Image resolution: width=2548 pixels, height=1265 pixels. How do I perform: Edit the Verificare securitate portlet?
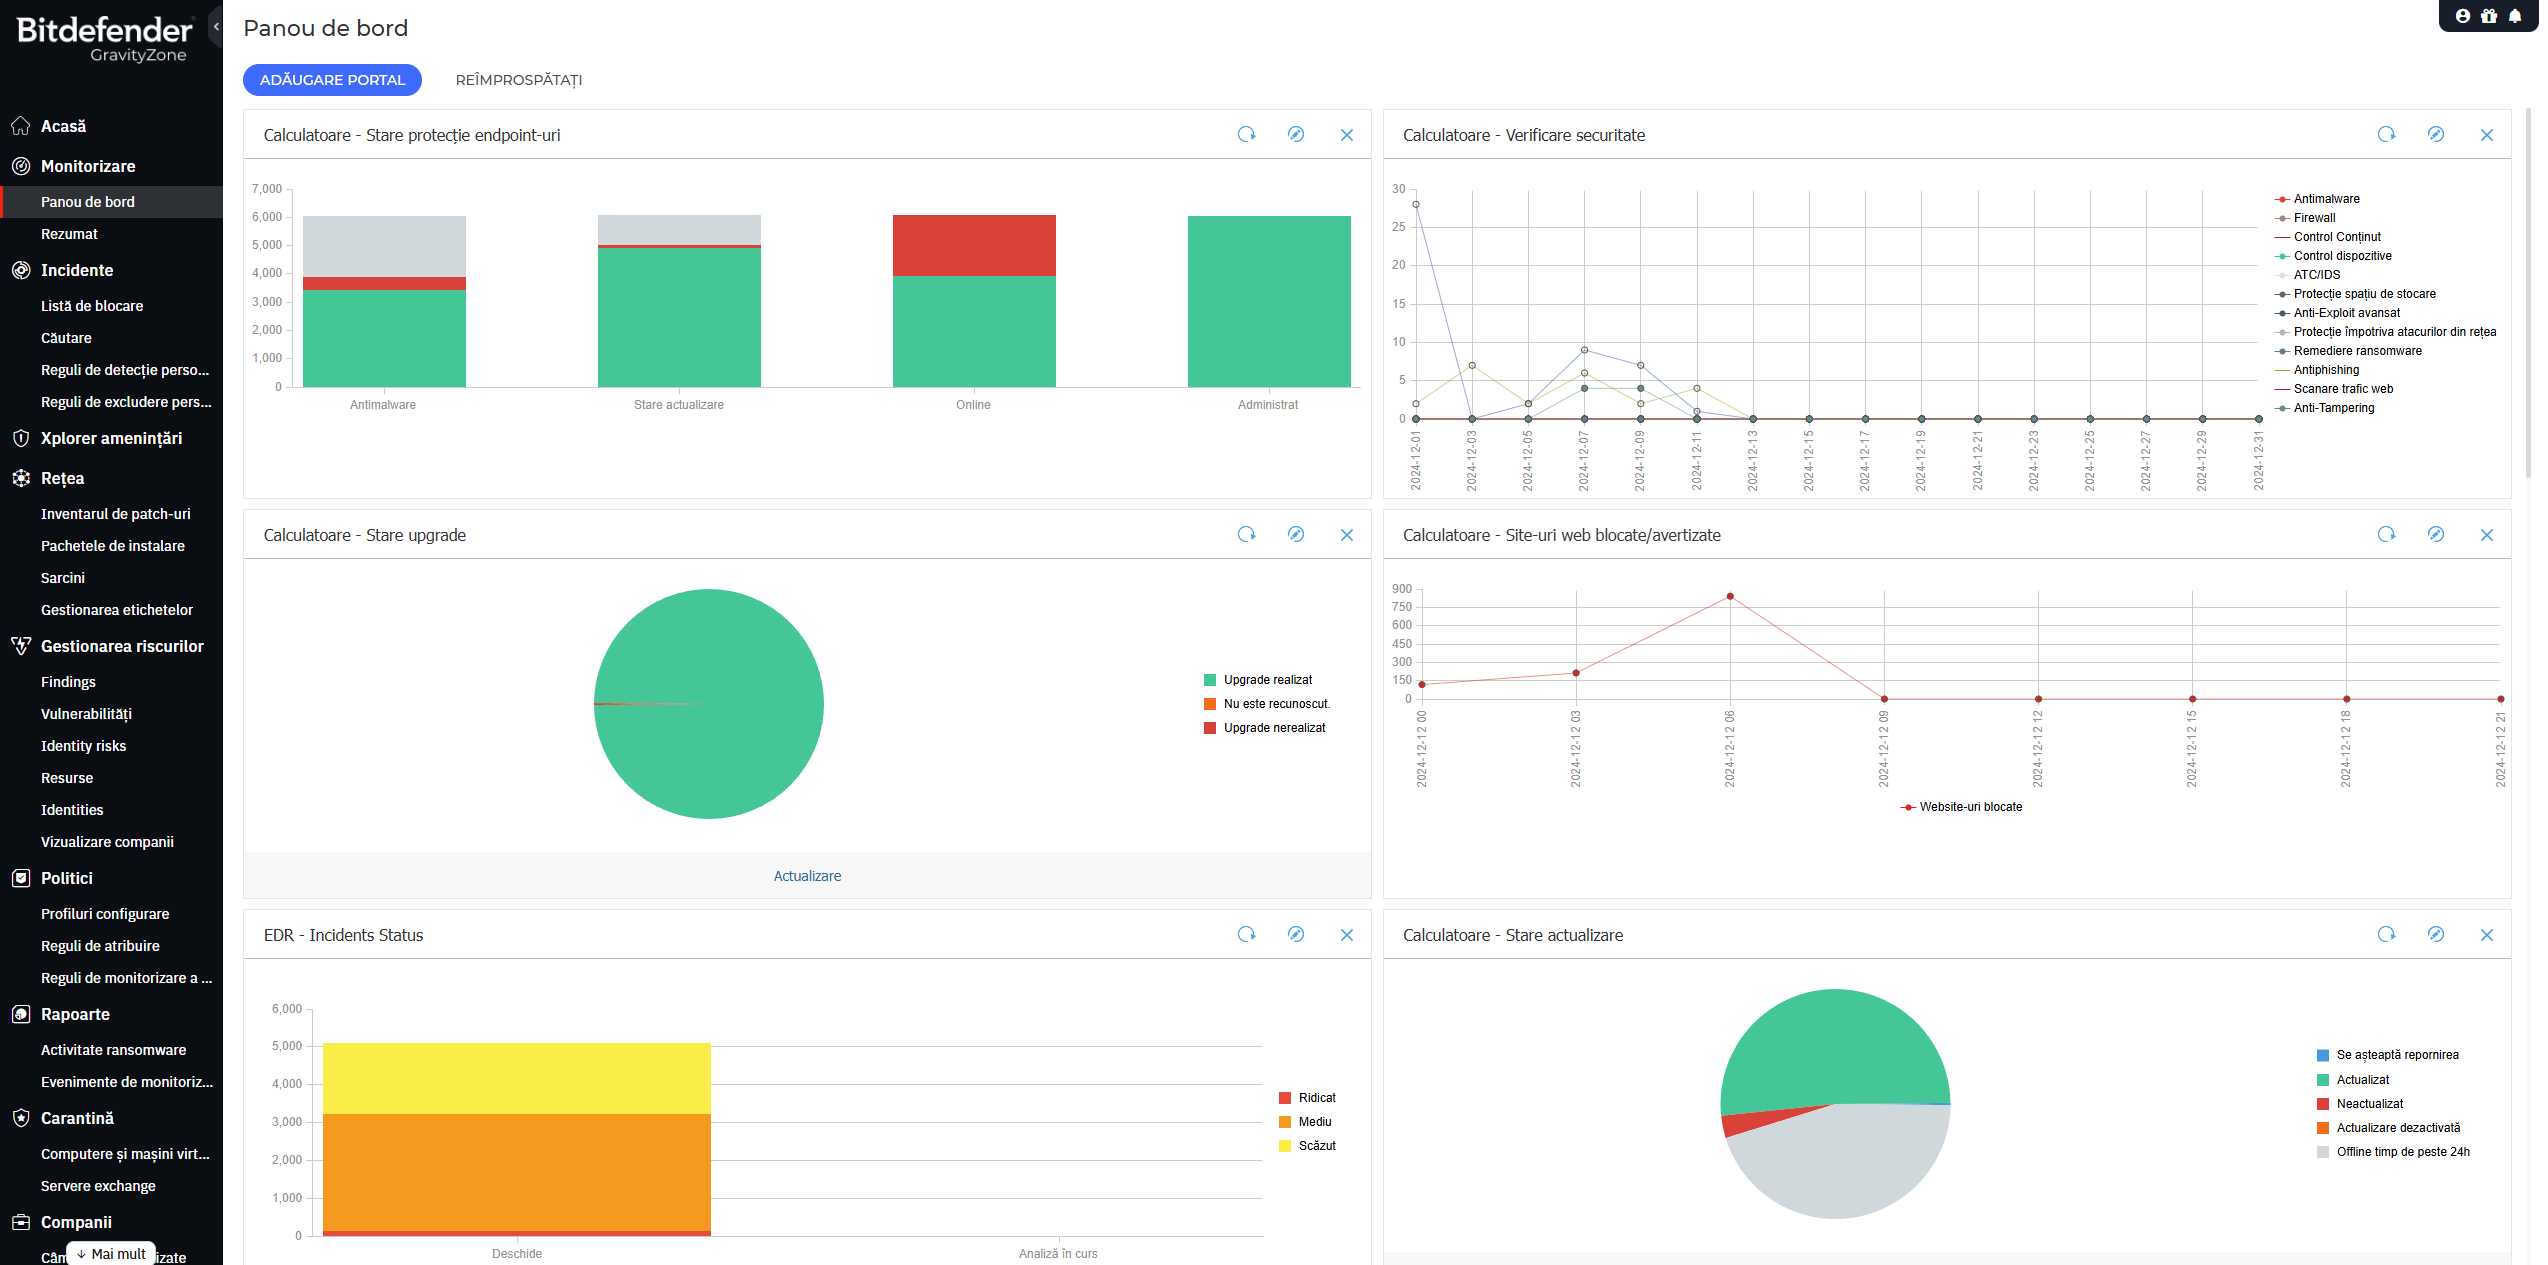[2436, 134]
